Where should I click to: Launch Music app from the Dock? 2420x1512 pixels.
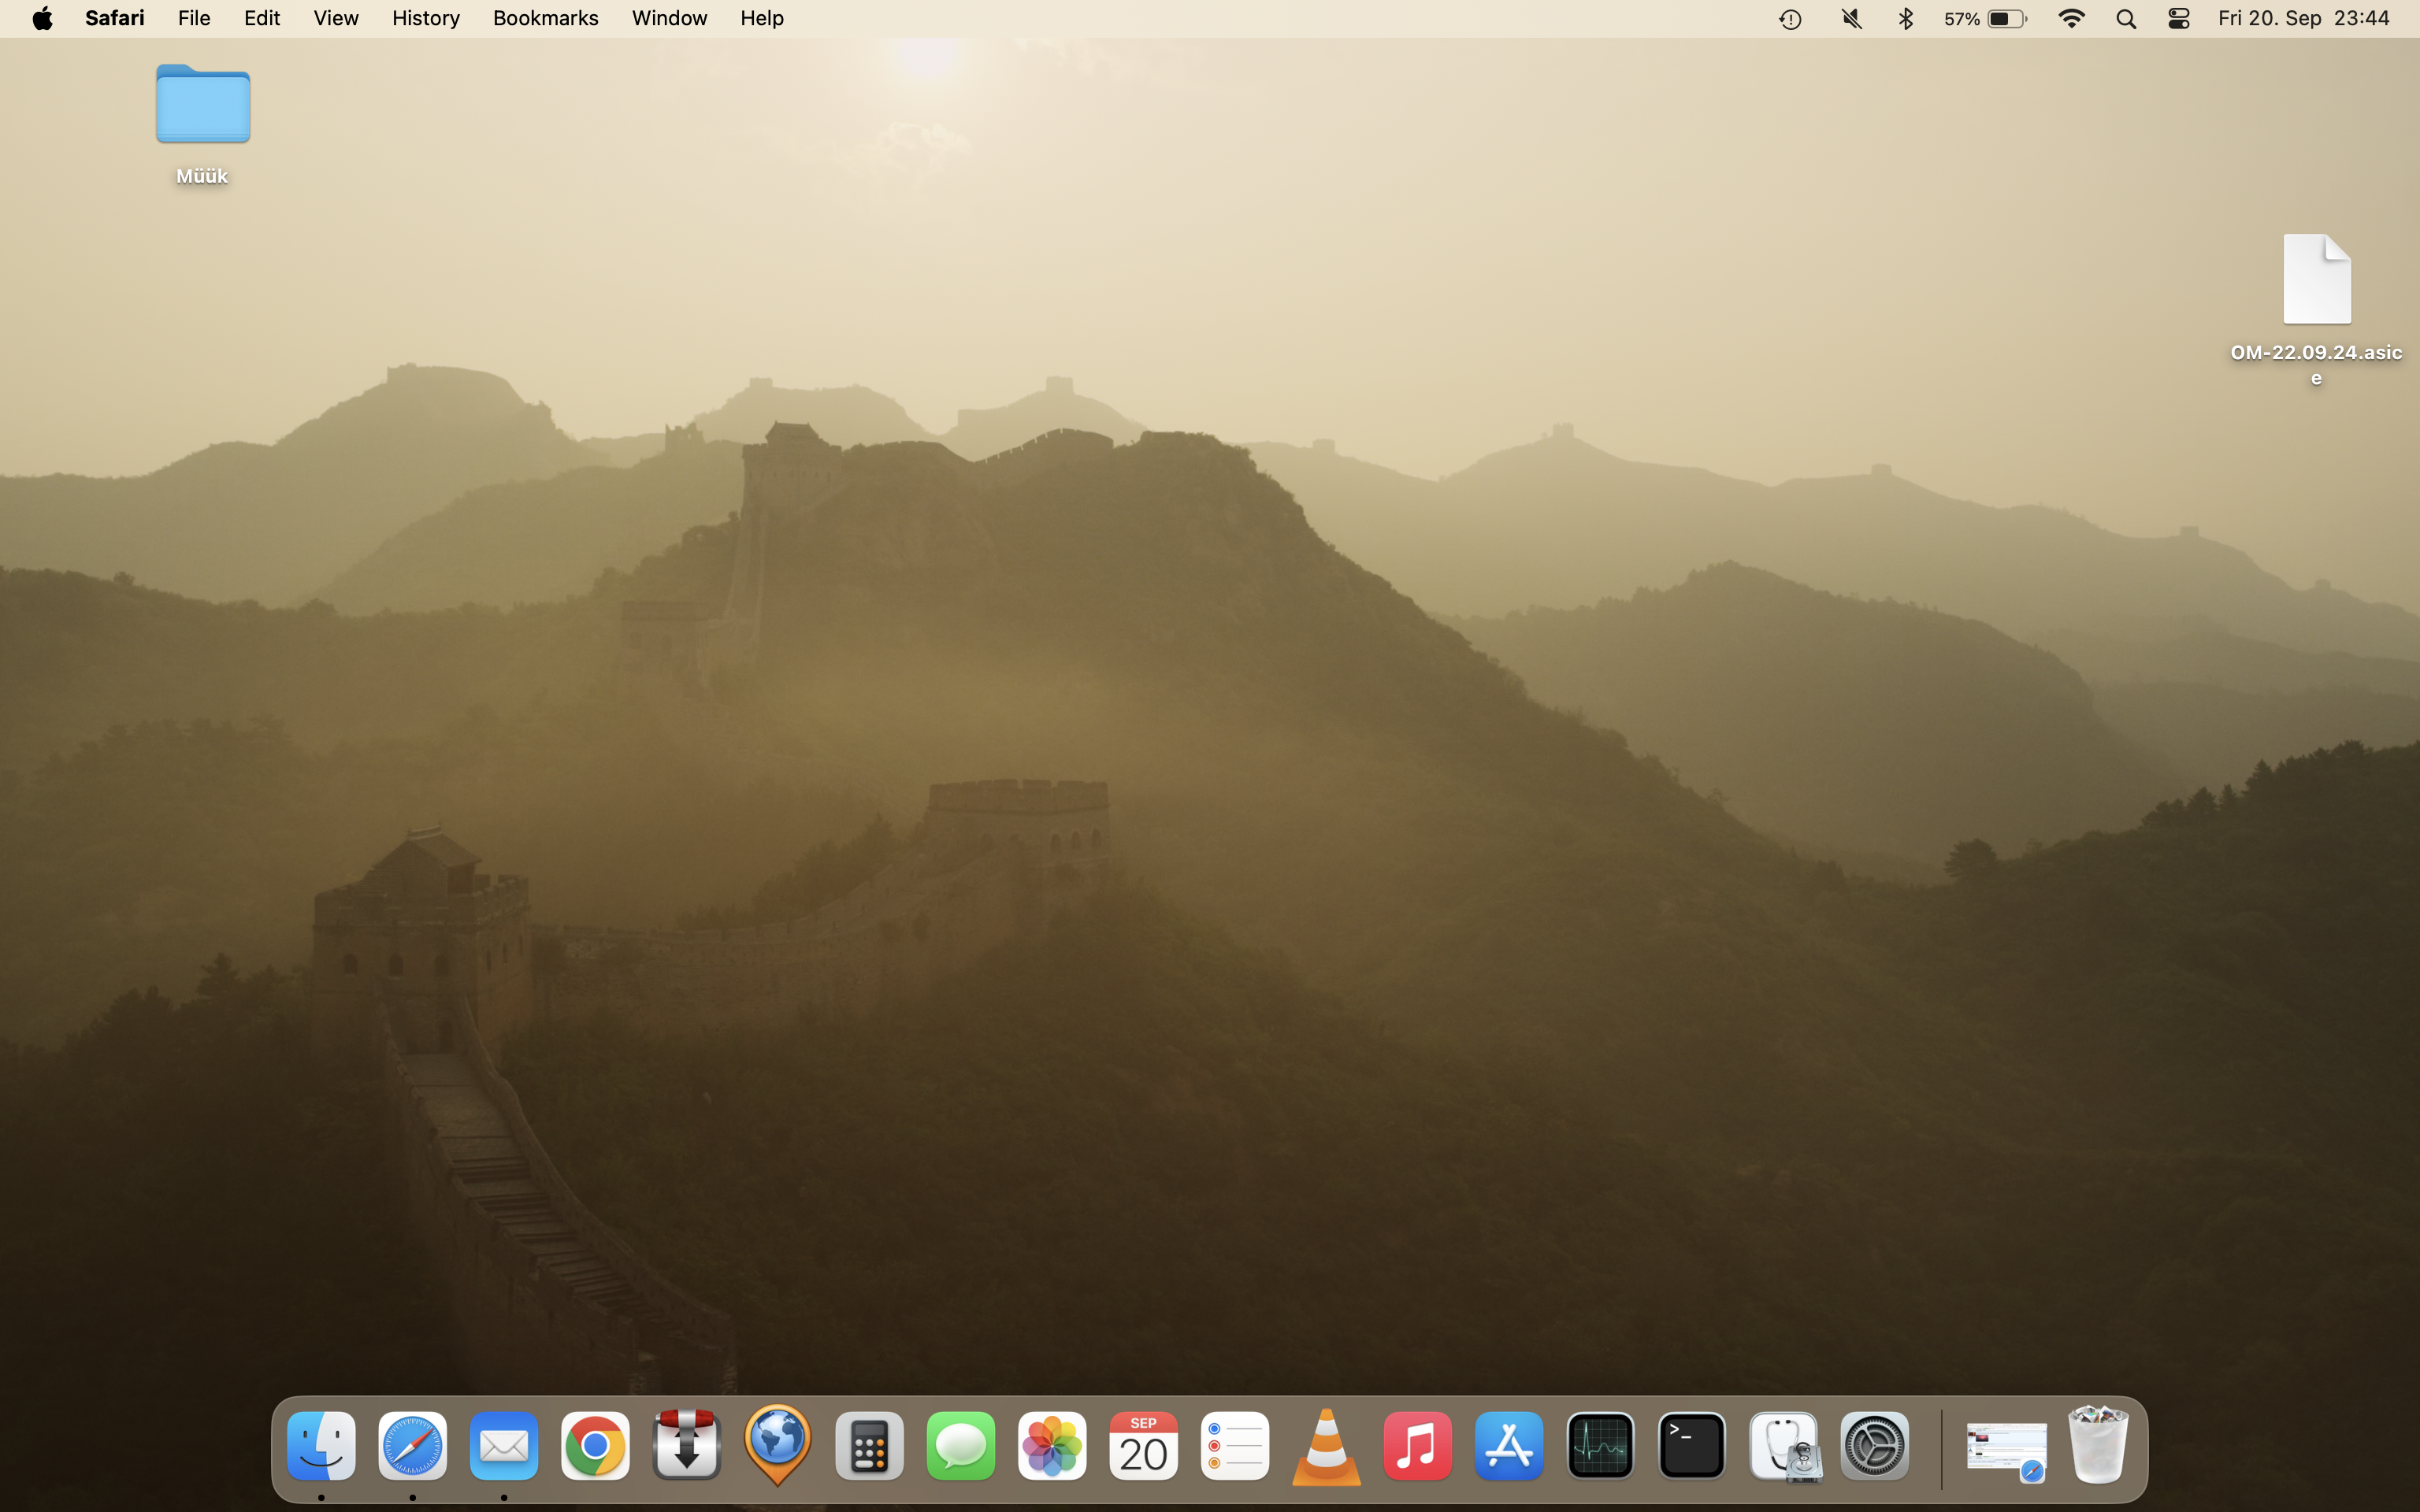1418,1446
